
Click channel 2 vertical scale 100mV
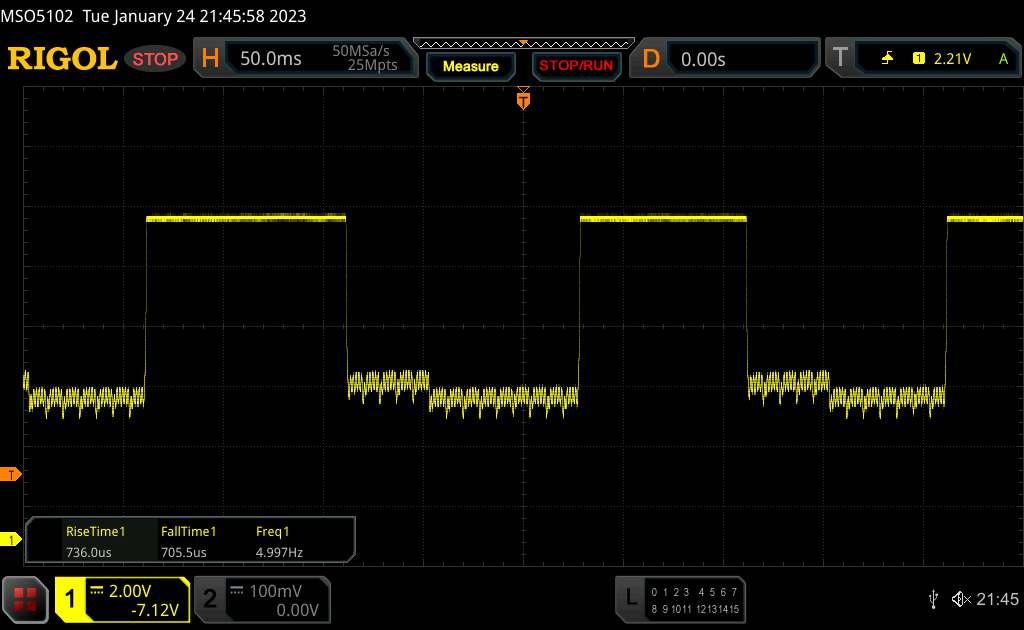(x=275, y=591)
